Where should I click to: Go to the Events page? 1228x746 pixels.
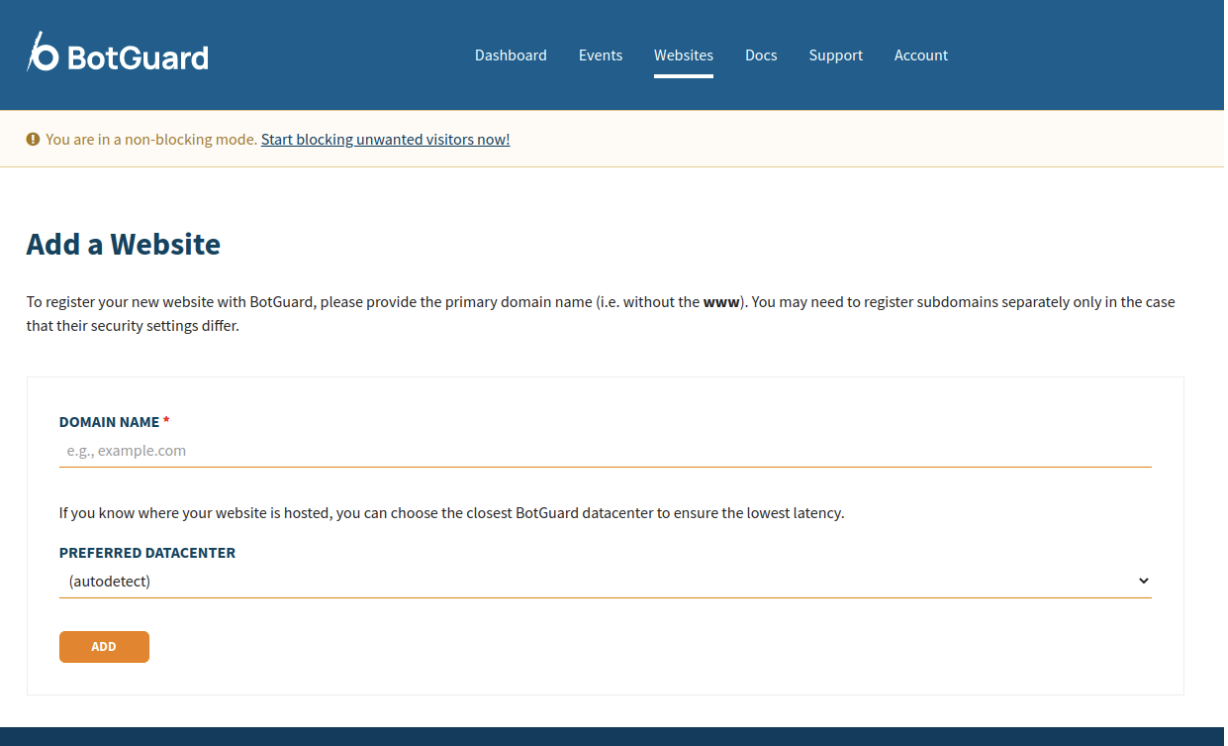tap(600, 55)
